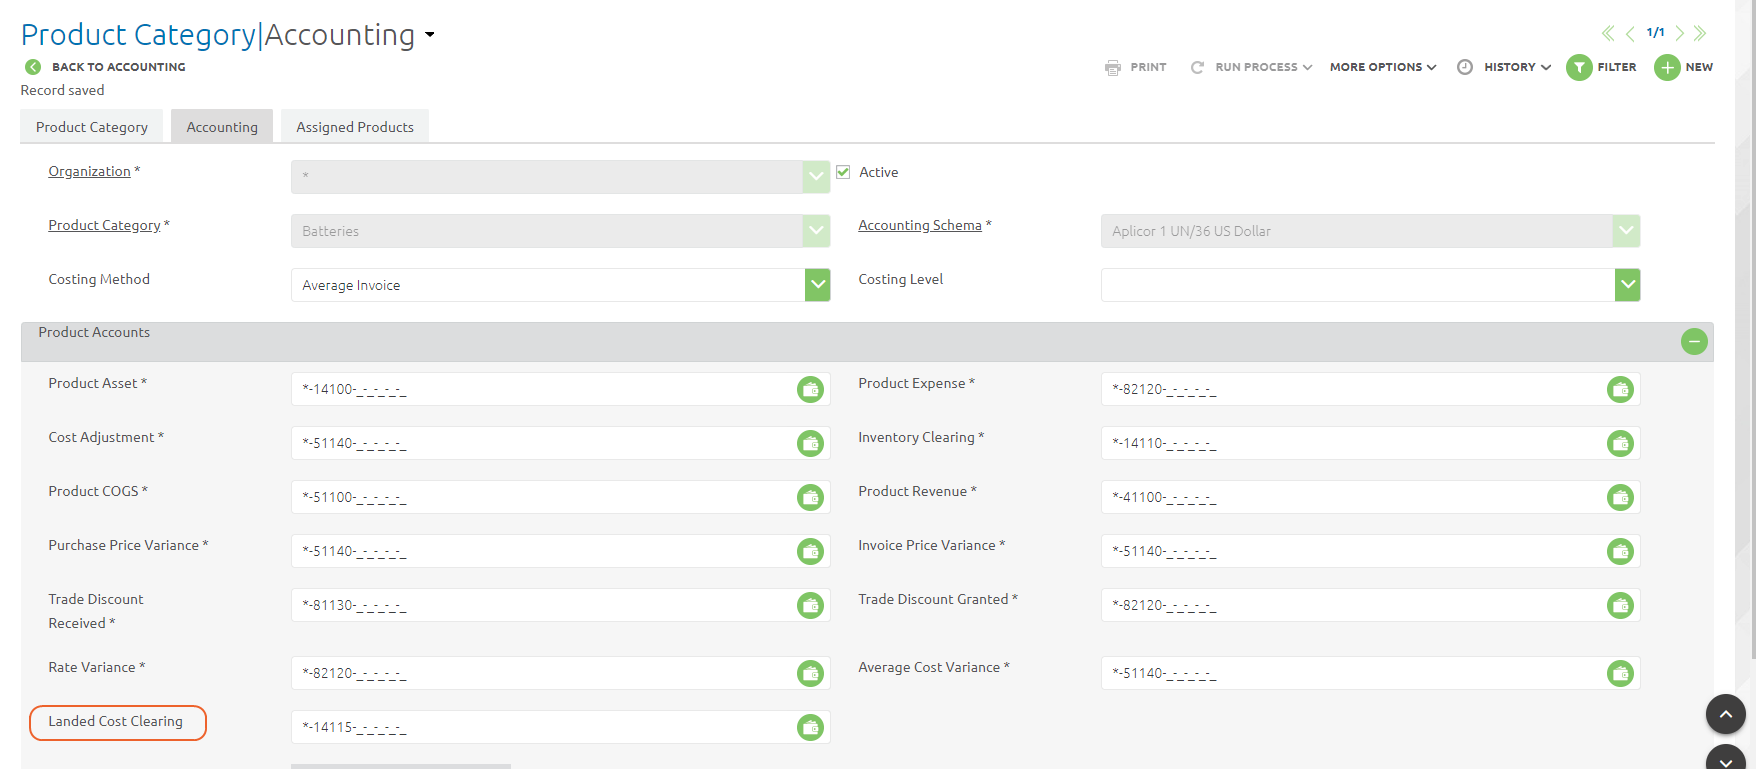Expand the More Options menu
This screenshot has height=769, width=1756.
point(1382,67)
